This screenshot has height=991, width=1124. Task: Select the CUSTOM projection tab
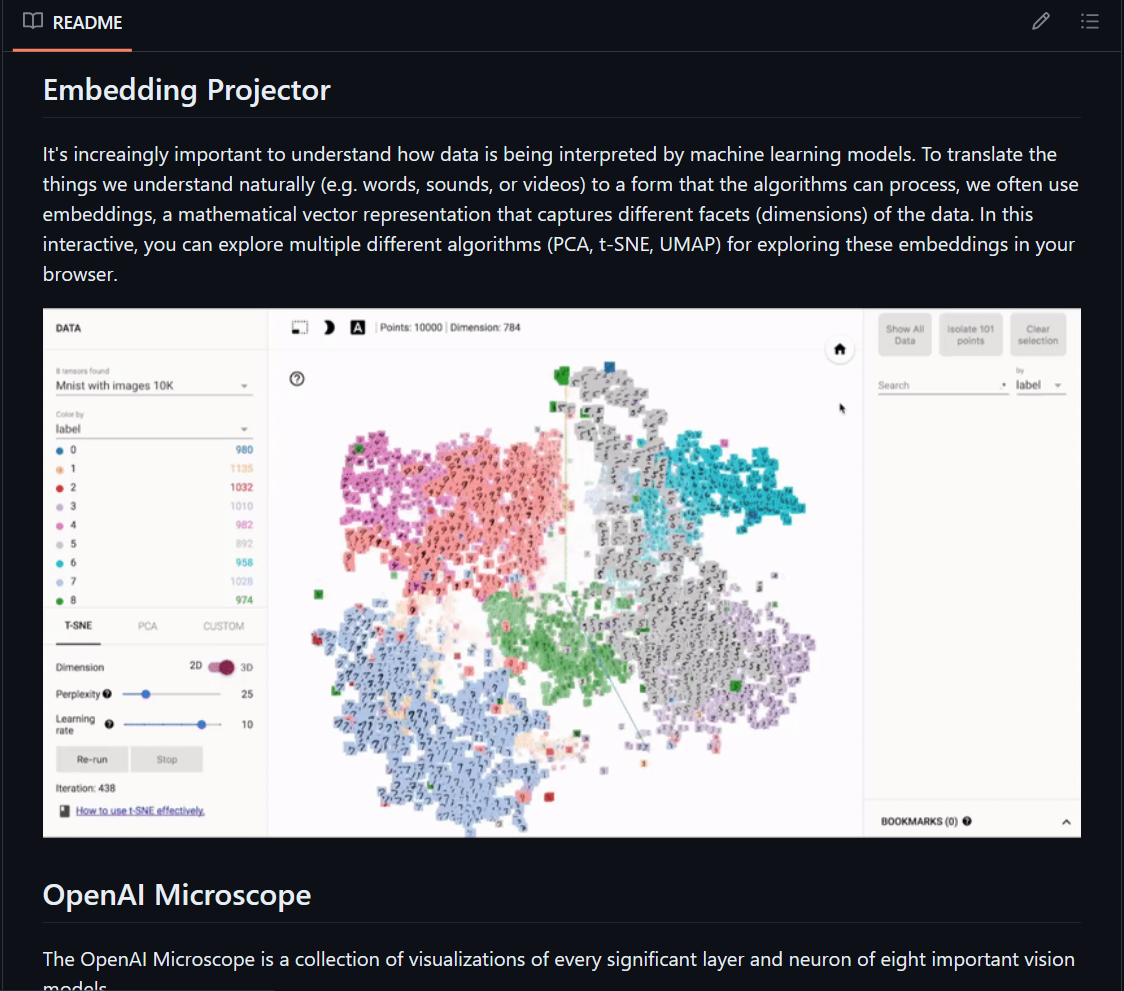pos(223,626)
